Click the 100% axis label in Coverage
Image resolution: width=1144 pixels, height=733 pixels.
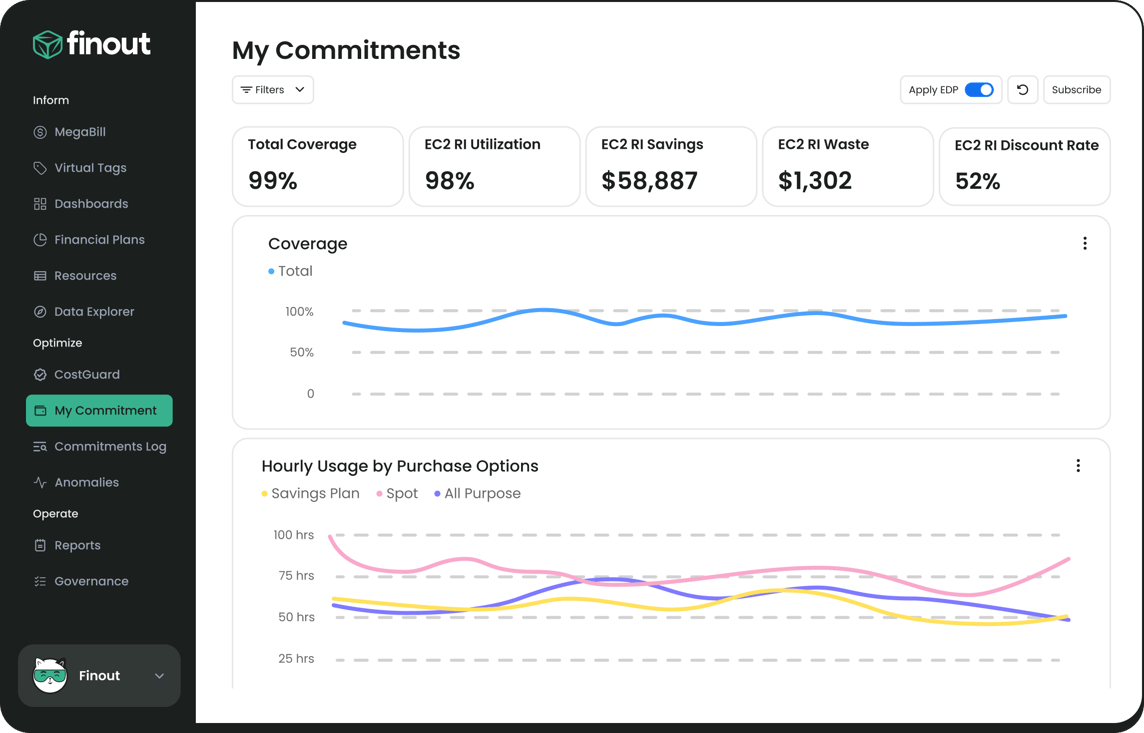click(300, 311)
